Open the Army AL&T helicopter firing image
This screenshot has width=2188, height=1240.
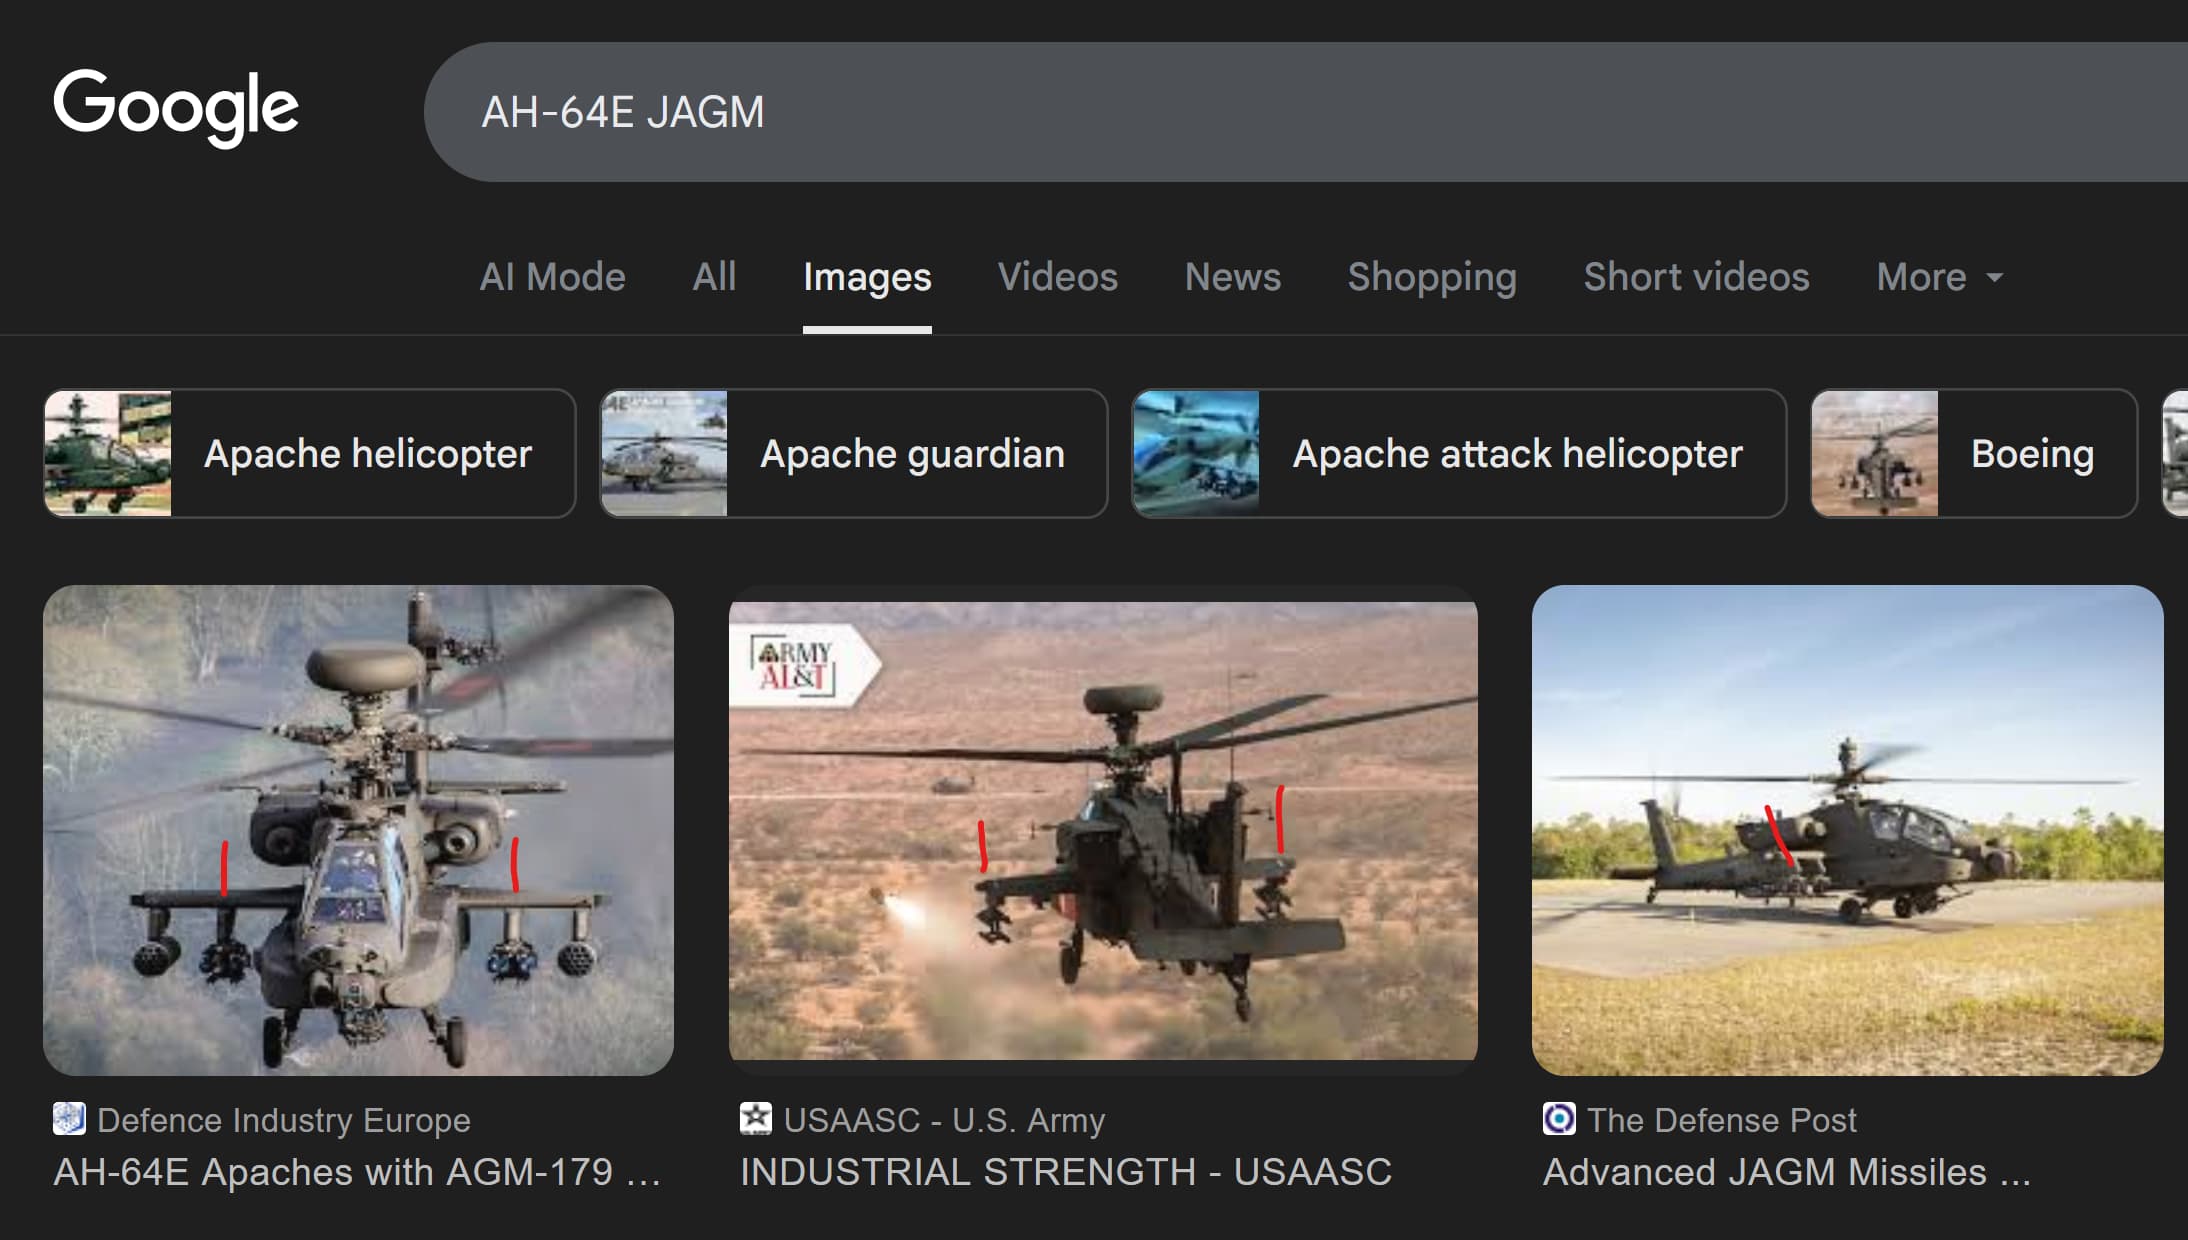[1103, 830]
